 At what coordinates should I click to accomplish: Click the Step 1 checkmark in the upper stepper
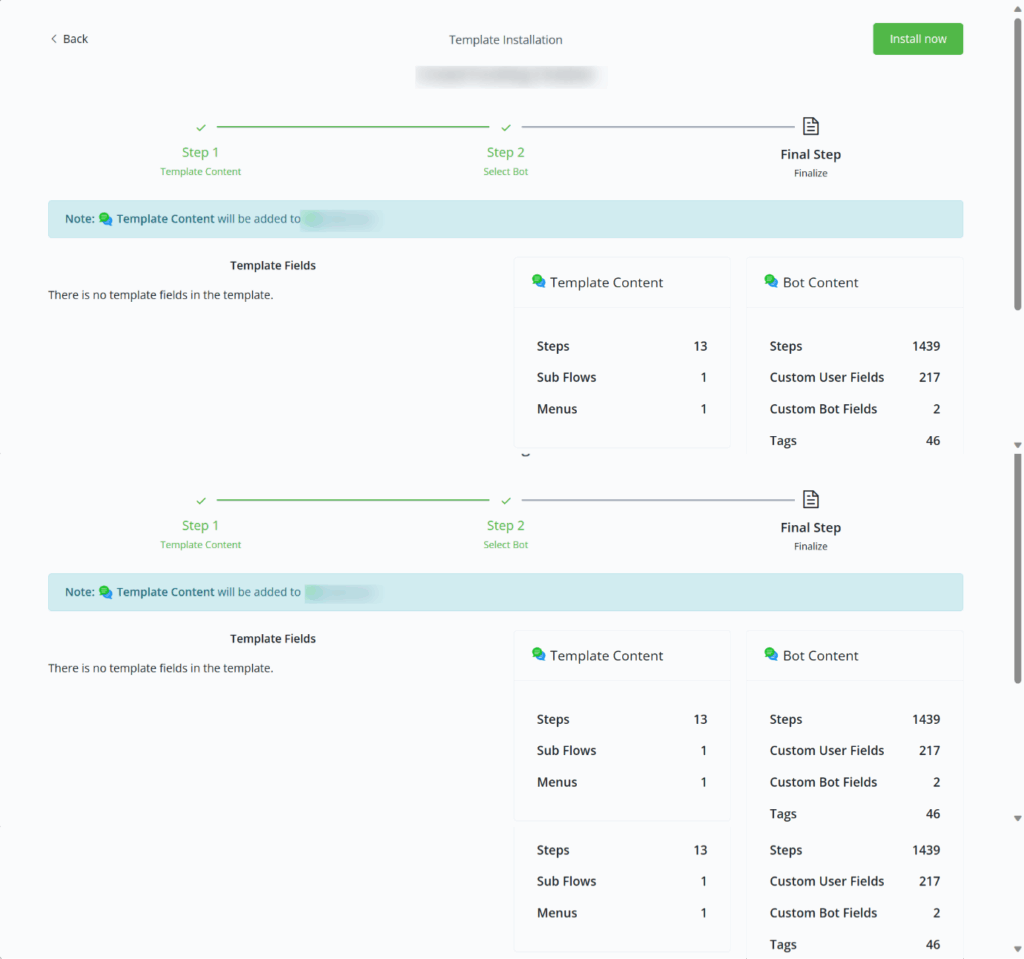tap(201, 128)
